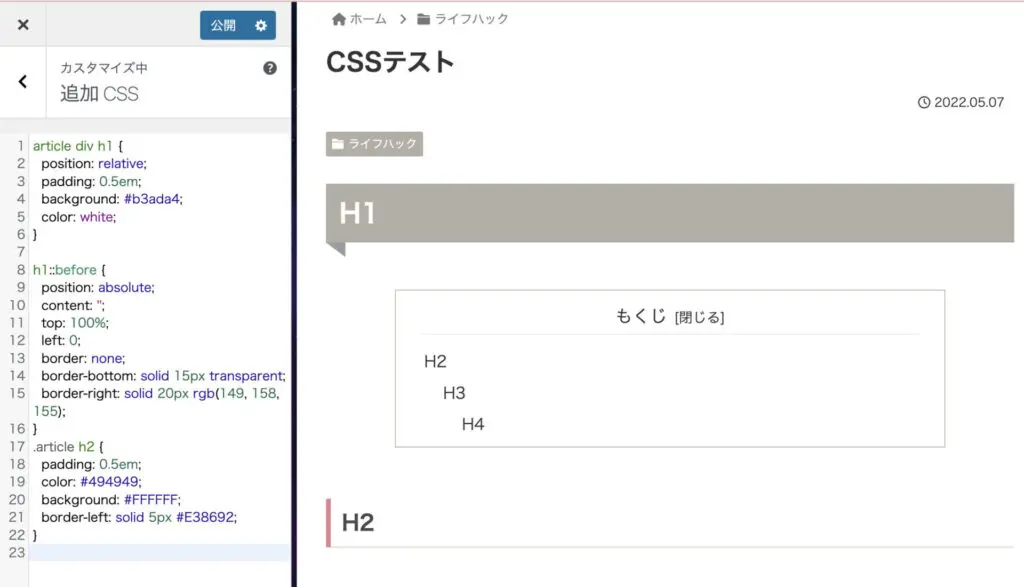
Task: Click the 'h1::before {' selector line
Action: tap(69, 270)
